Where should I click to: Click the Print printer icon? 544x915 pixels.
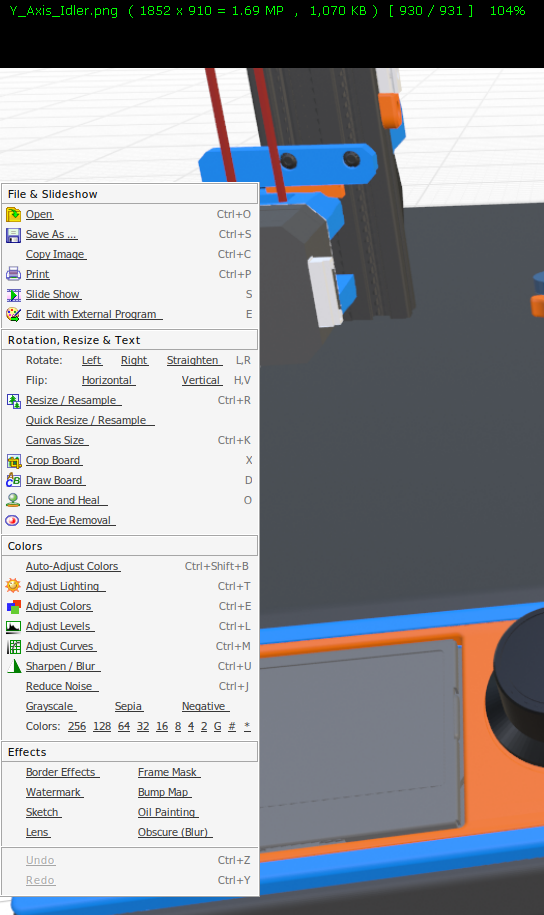coord(13,274)
